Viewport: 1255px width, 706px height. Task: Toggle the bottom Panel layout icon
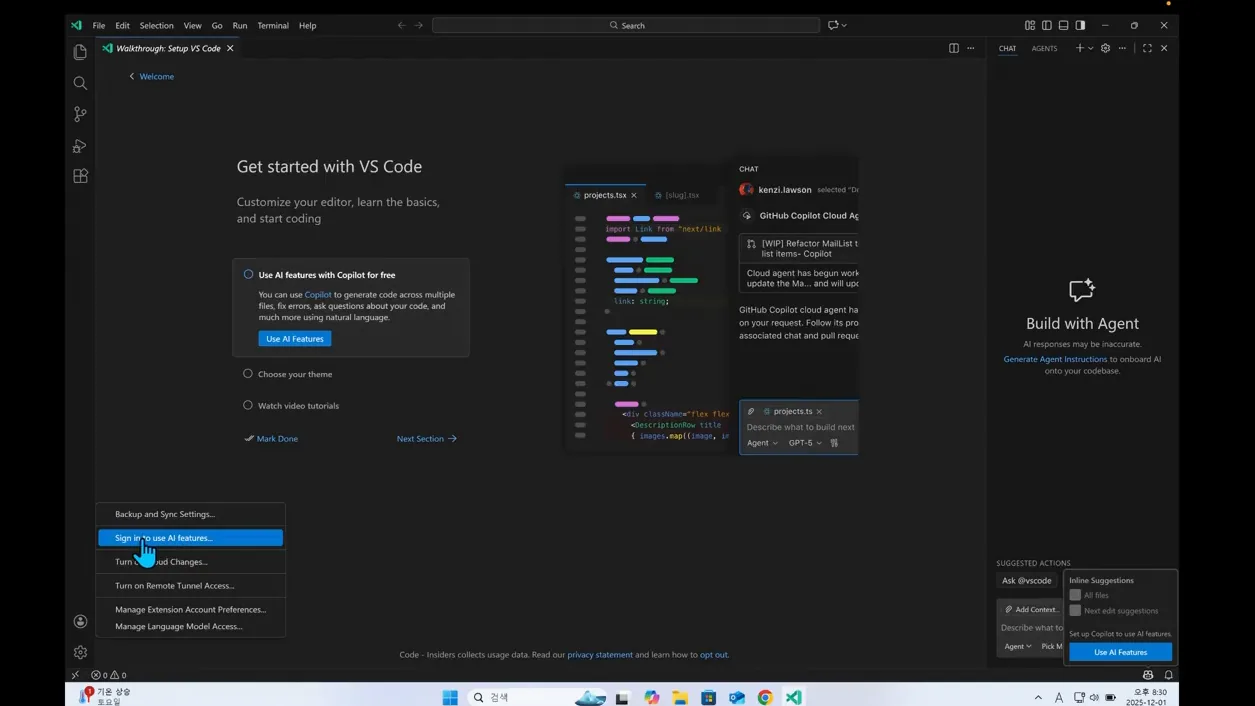[x=1063, y=25]
